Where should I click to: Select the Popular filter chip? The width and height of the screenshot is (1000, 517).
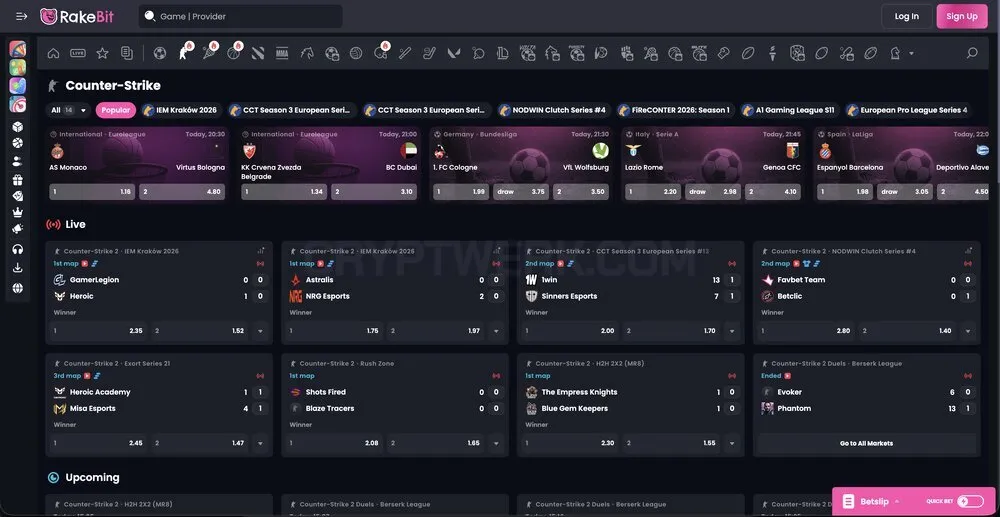(x=116, y=110)
